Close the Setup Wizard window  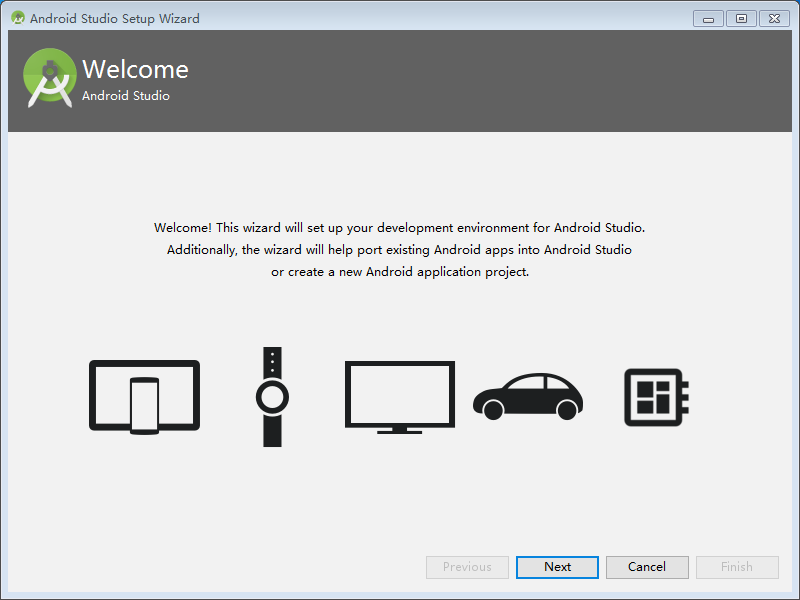click(x=774, y=19)
